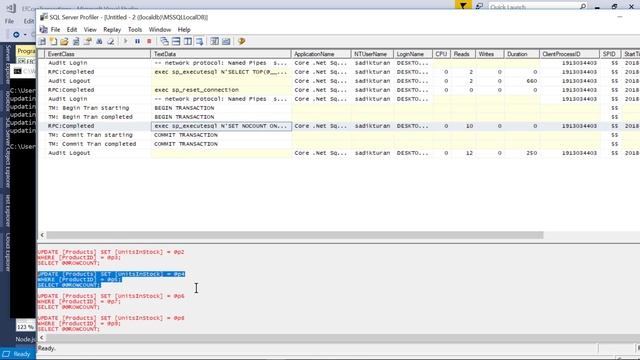This screenshot has height=360, width=640.
Task: Click the EventClass column header
Action: tap(98, 54)
